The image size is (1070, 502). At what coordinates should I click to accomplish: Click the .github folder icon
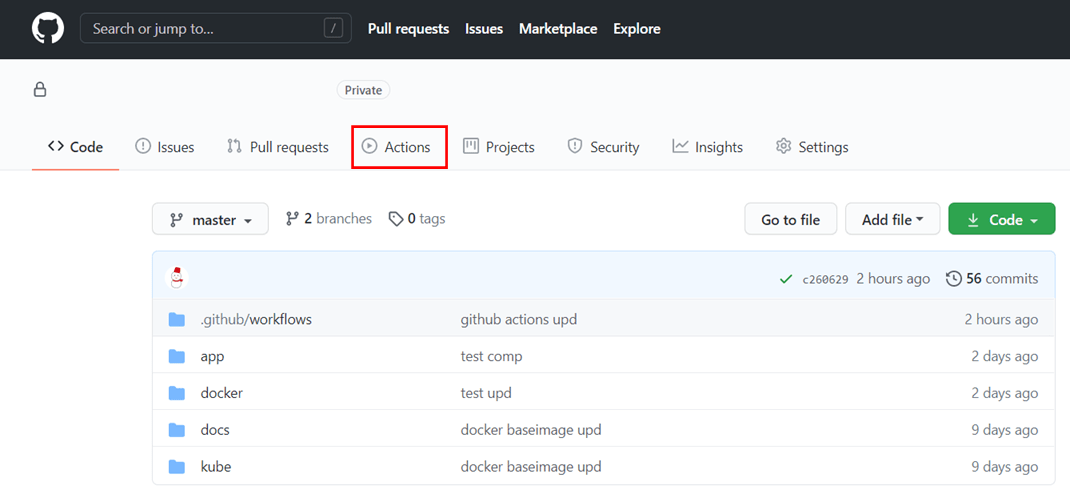(x=177, y=319)
